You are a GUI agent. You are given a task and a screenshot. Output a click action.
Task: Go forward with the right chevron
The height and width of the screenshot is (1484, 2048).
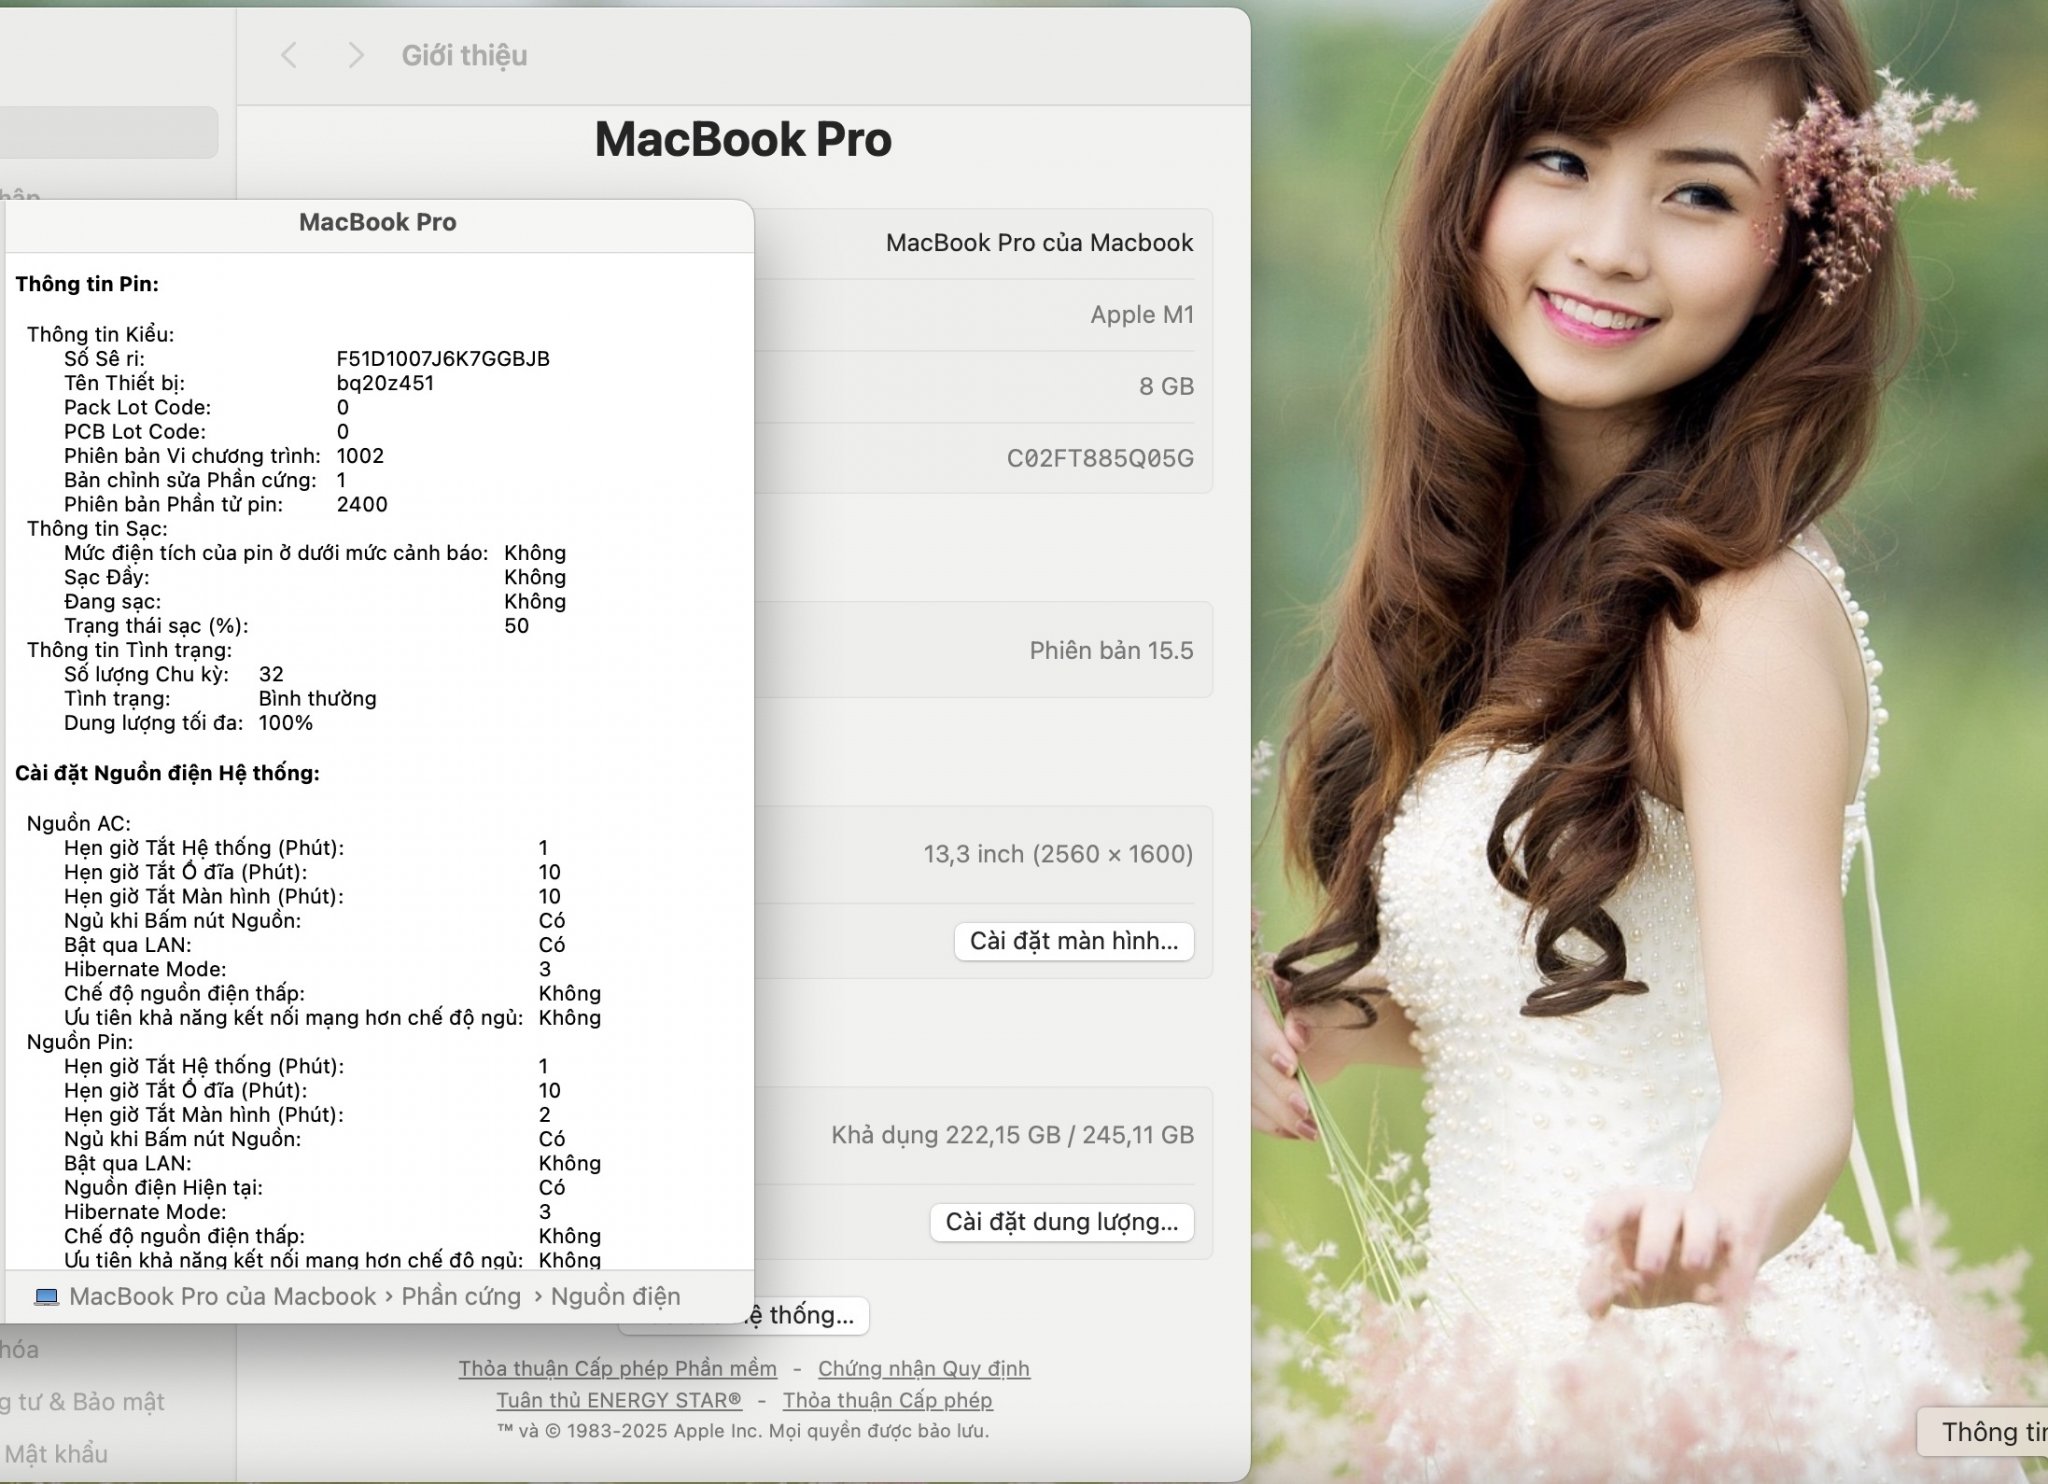(355, 55)
